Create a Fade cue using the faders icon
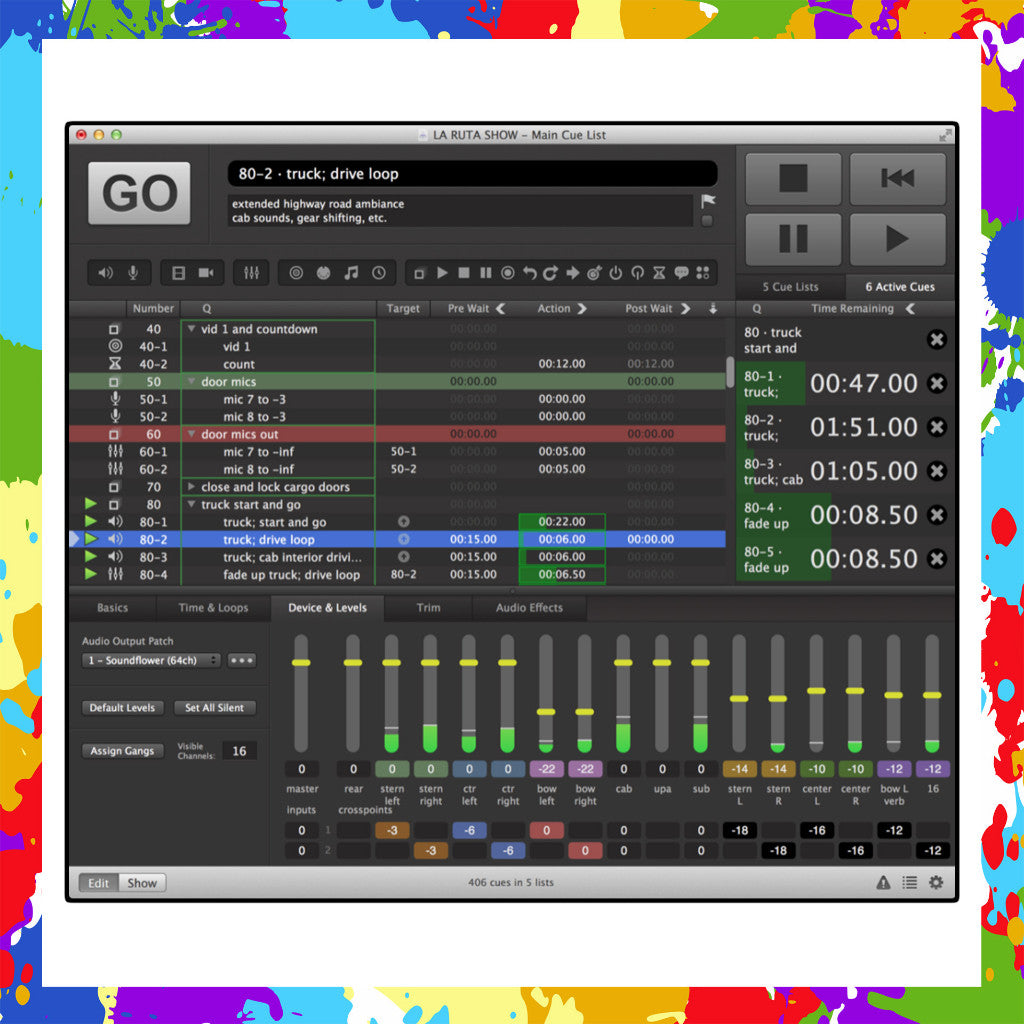Image resolution: width=1024 pixels, height=1024 pixels. click(251, 272)
